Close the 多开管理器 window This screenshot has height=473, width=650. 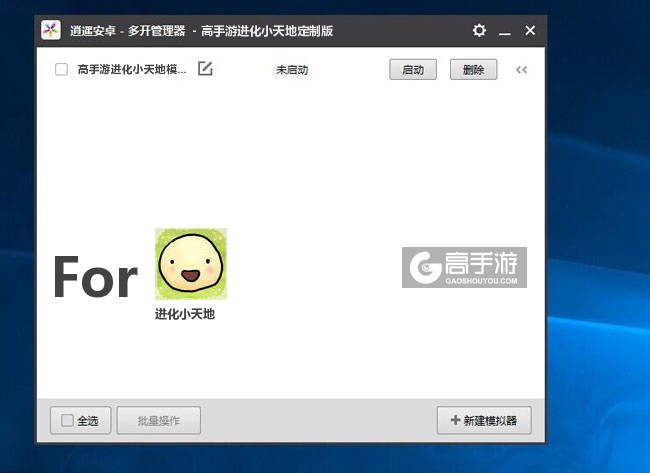click(530, 30)
